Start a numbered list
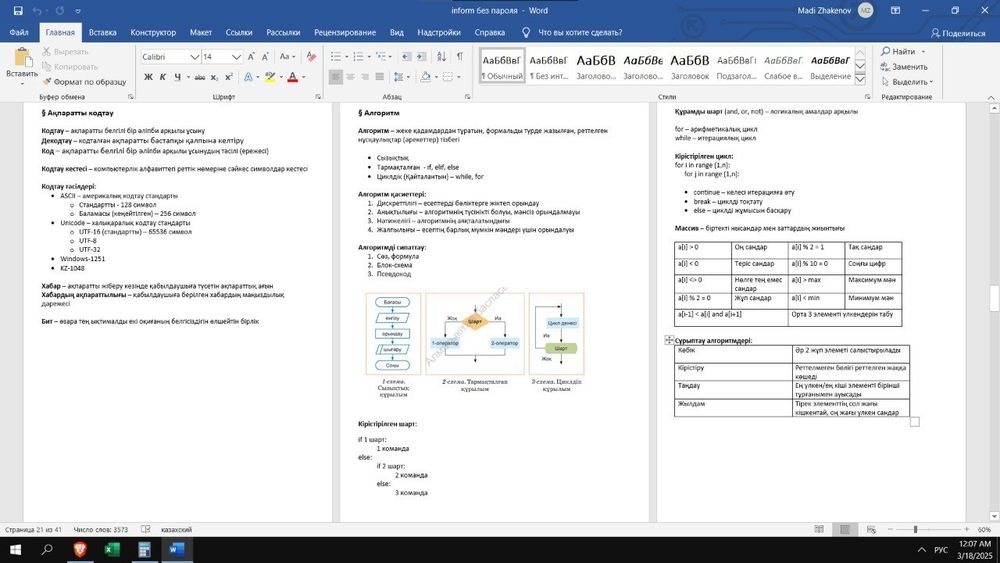Image resolution: width=1000 pixels, height=563 pixels. point(358,57)
